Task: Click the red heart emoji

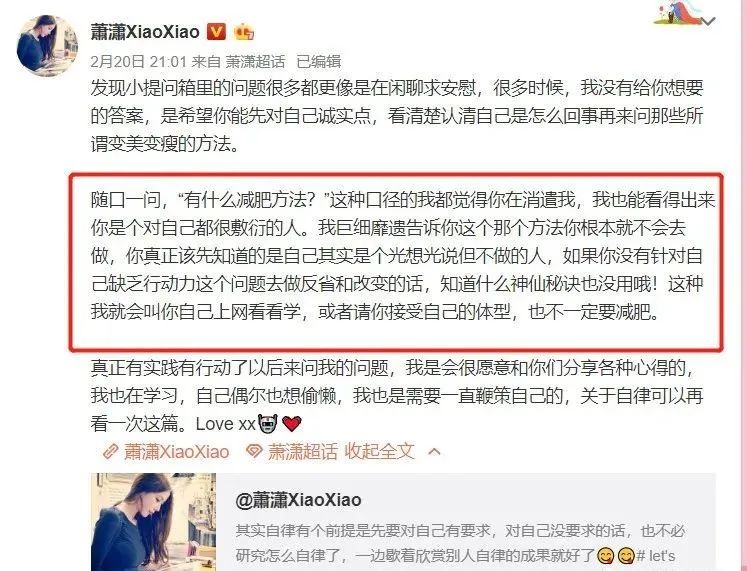Action: tap(292, 423)
